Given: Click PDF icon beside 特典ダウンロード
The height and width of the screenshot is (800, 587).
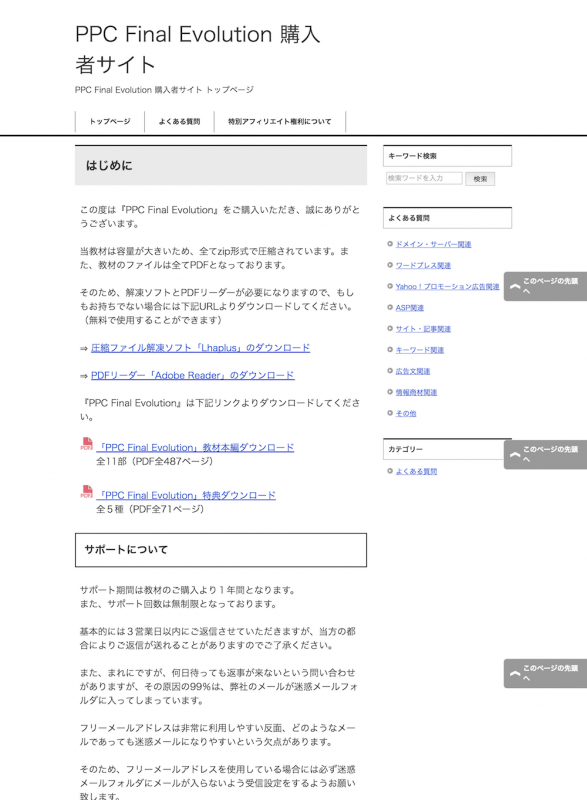Looking at the screenshot, I should pos(87,491).
